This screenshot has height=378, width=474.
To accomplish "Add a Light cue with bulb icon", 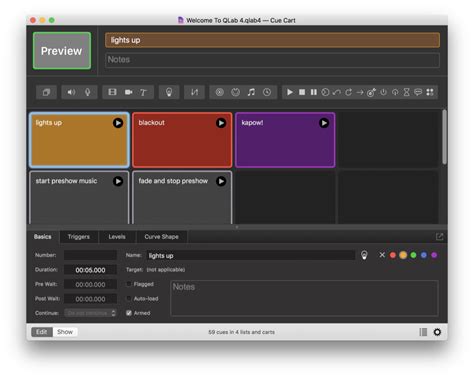I will pos(169,92).
